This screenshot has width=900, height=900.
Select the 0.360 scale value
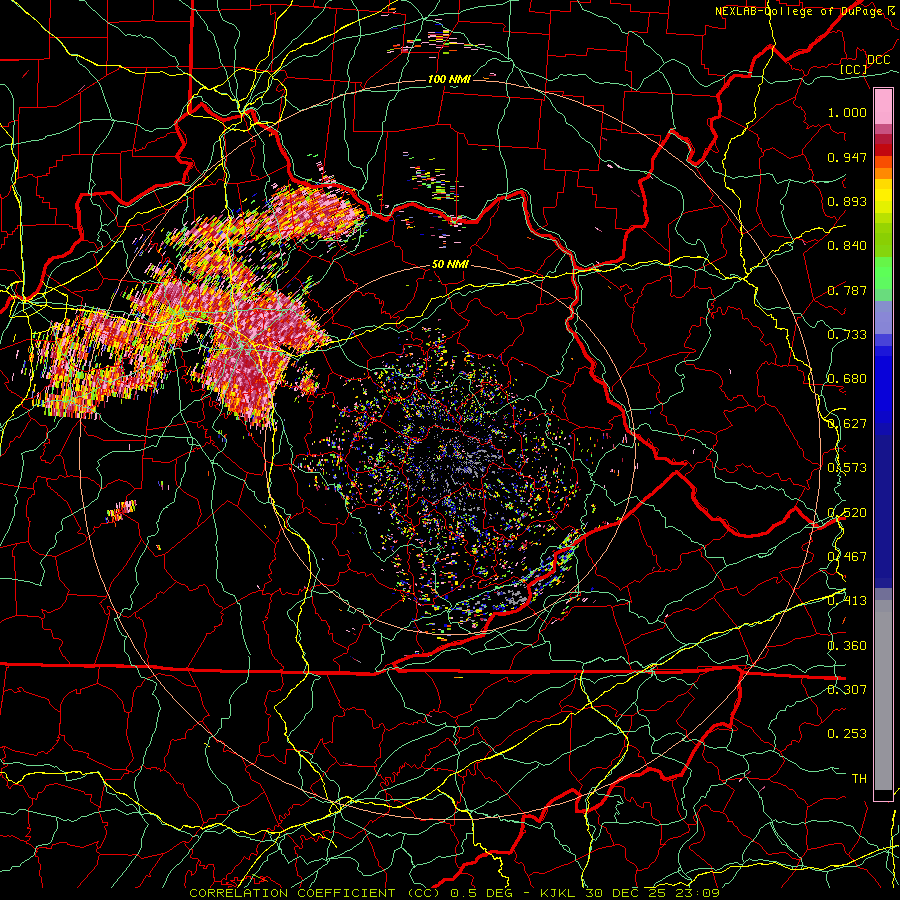point(847,646)
